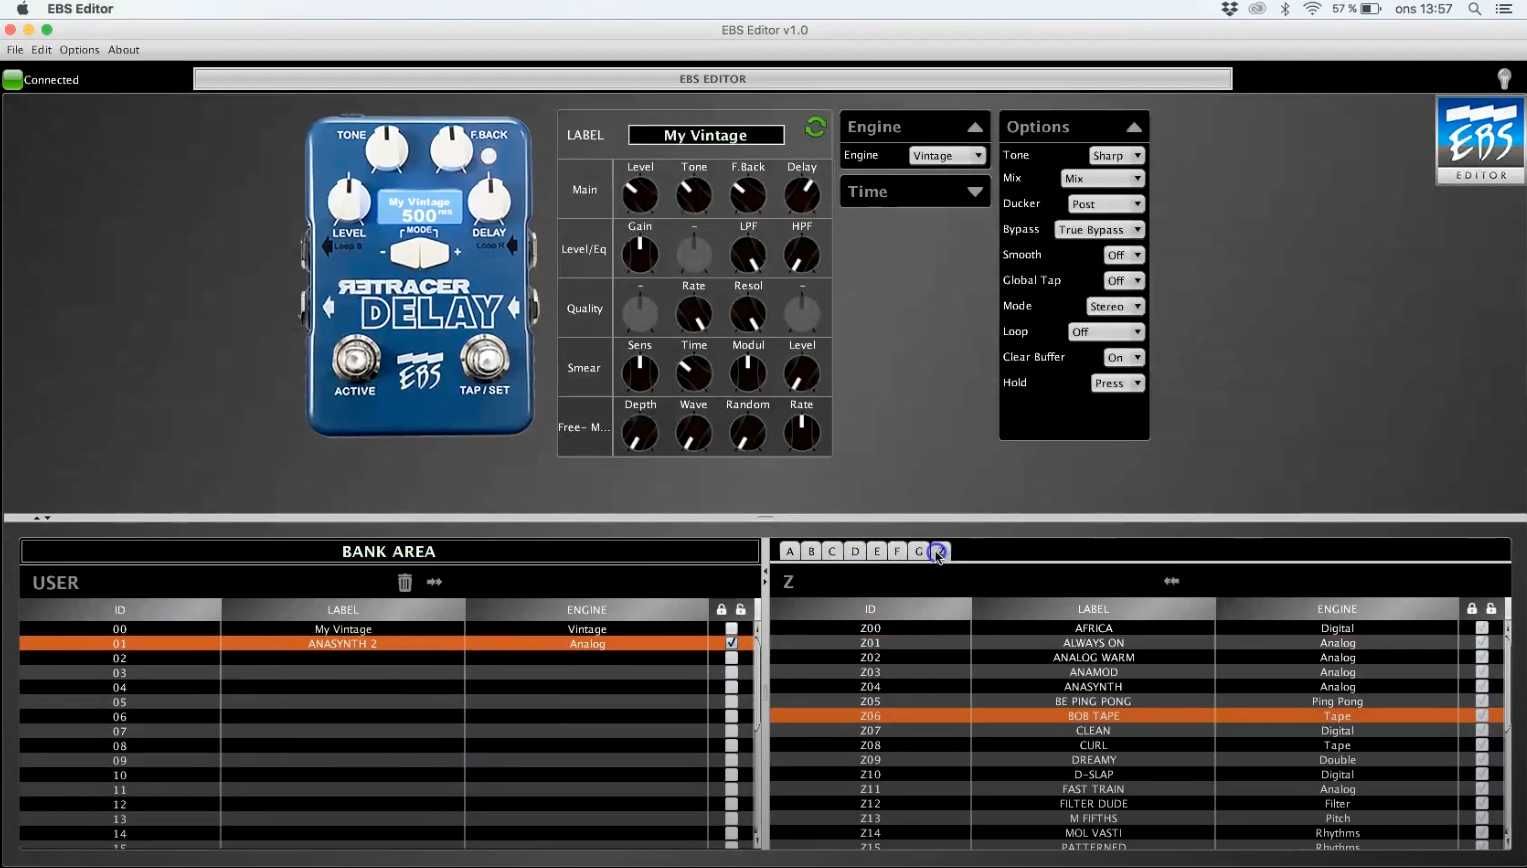Viewport: 1527px width, 868px height.
Task: Open the Edit menu
Action: tap(41, 50)
